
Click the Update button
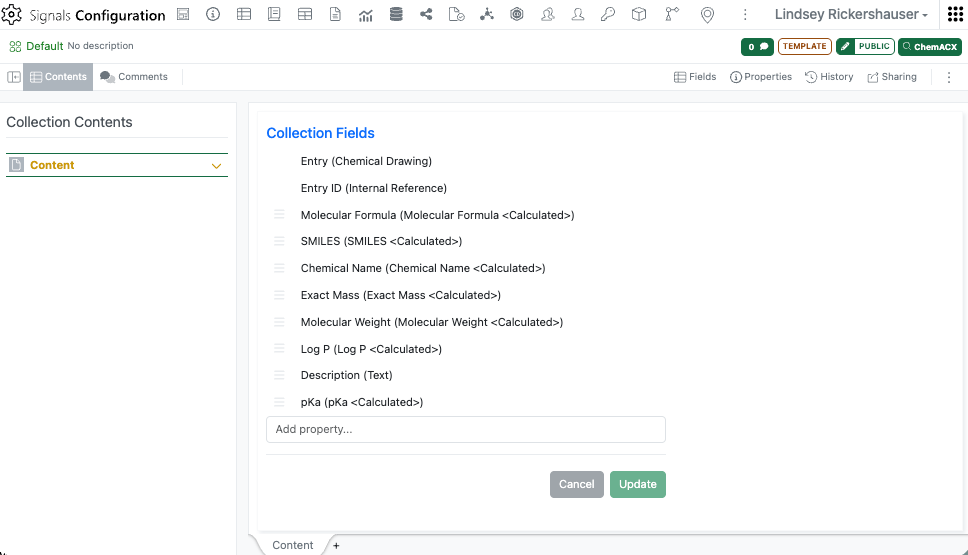(x=638, y=485)
